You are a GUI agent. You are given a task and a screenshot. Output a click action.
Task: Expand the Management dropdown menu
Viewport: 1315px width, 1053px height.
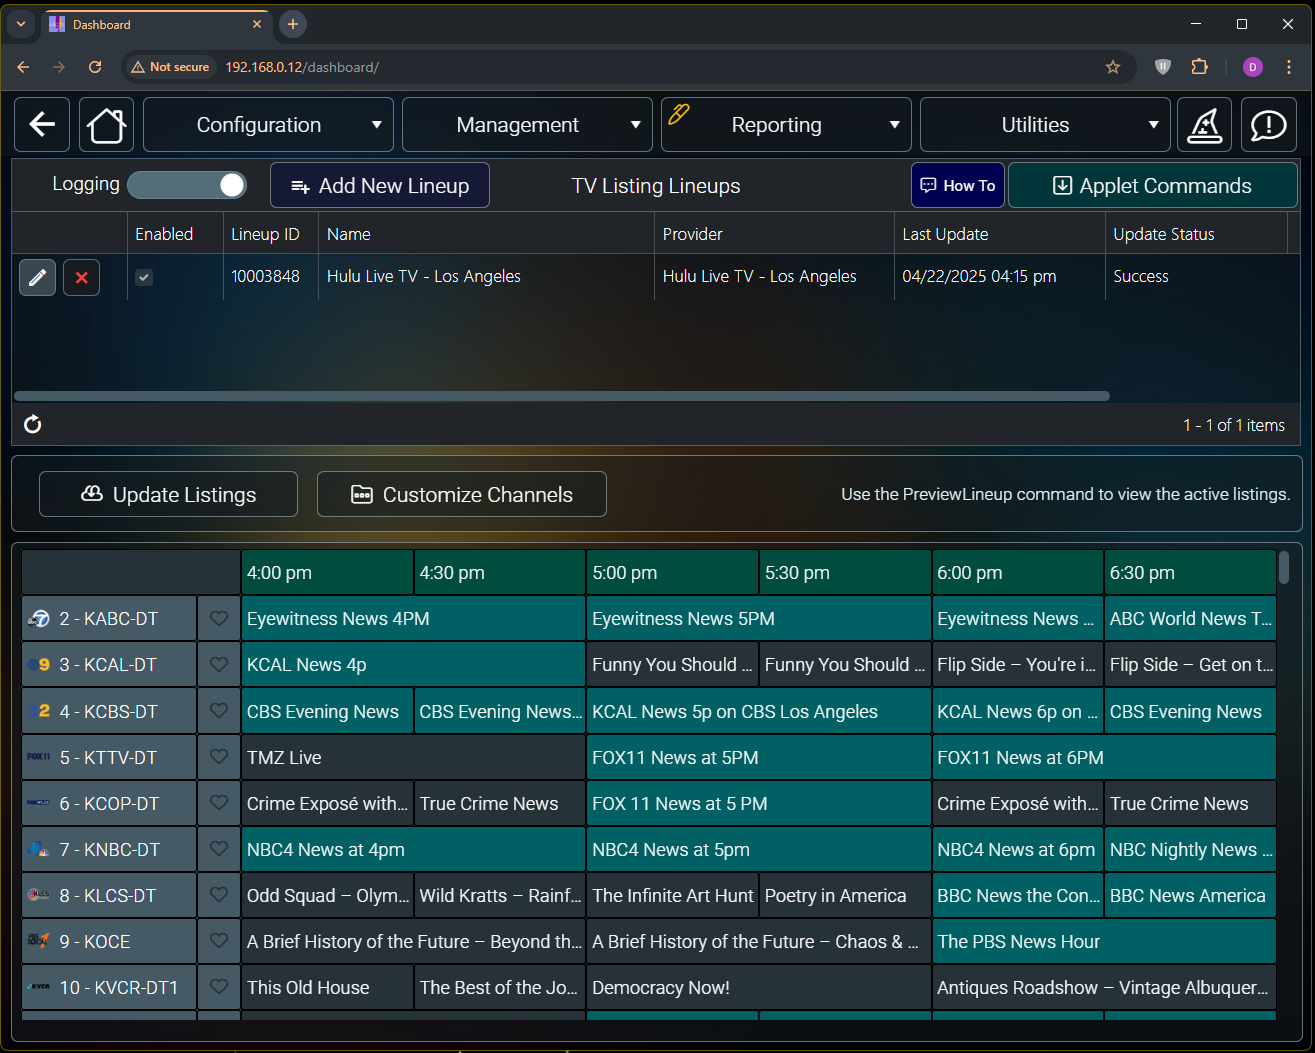pyautogui.click(x=527, y=125)
